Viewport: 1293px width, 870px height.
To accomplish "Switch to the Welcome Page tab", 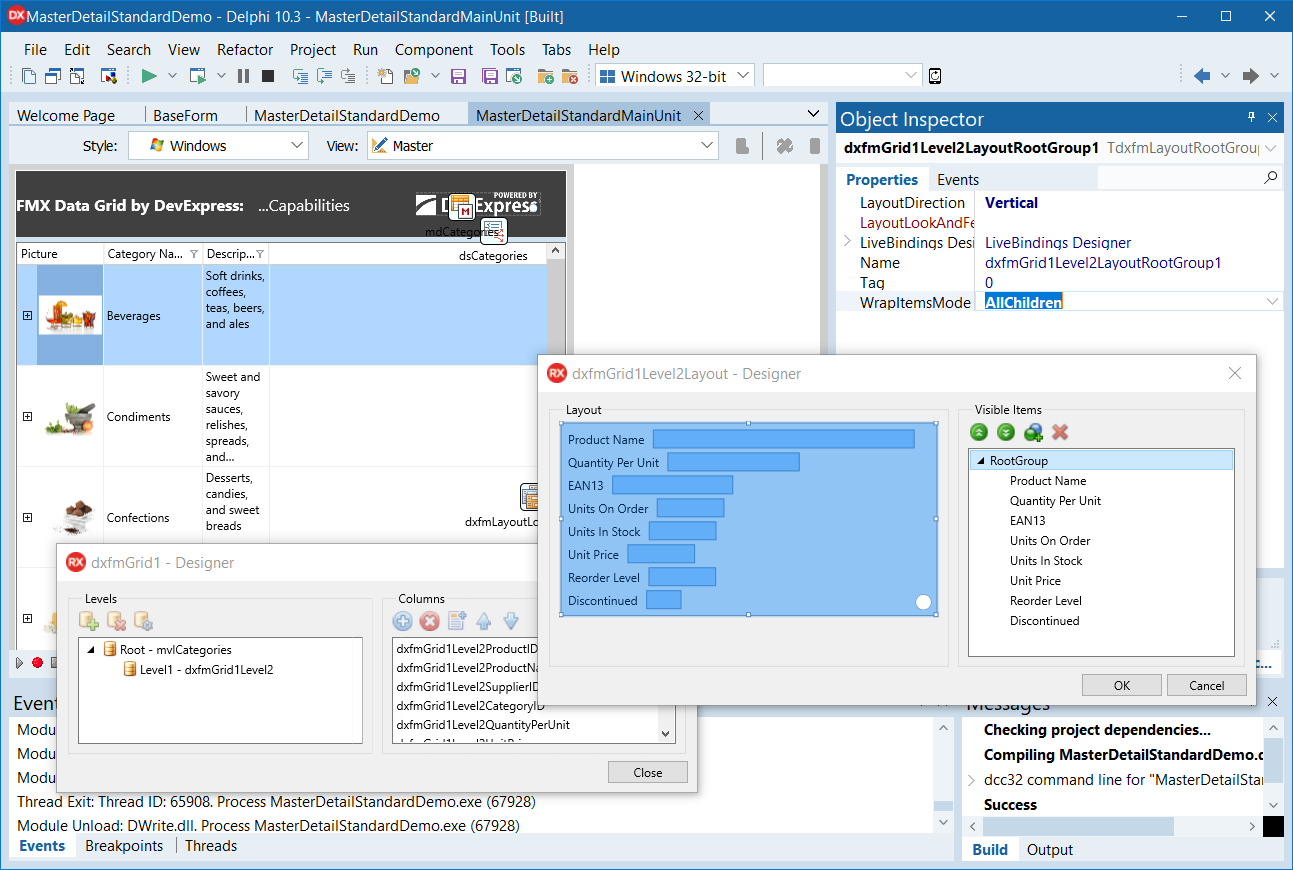I will pyautogui.click(x=66, y=115).
